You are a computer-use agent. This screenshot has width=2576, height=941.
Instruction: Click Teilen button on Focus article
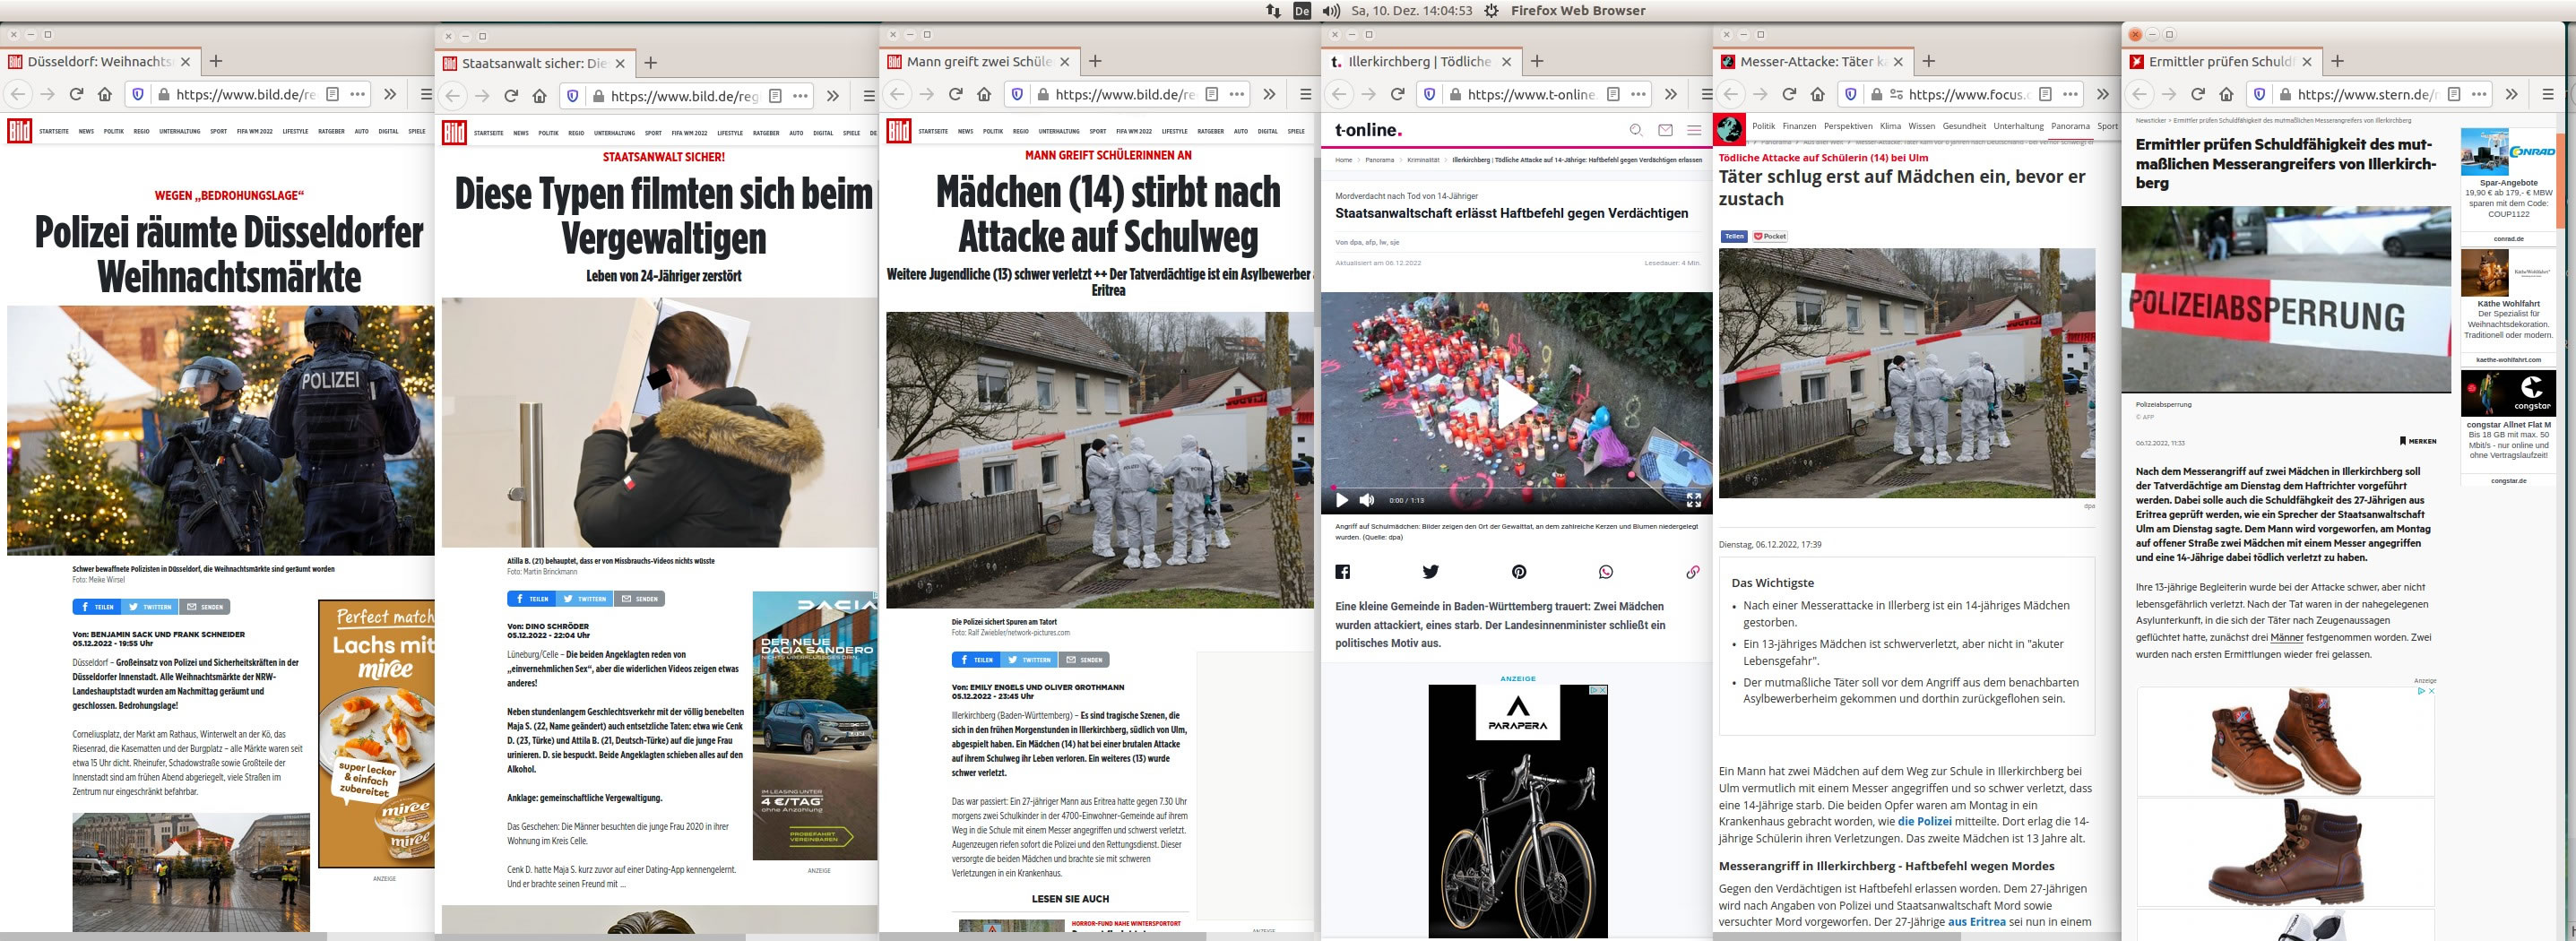tap(1734, 237)
